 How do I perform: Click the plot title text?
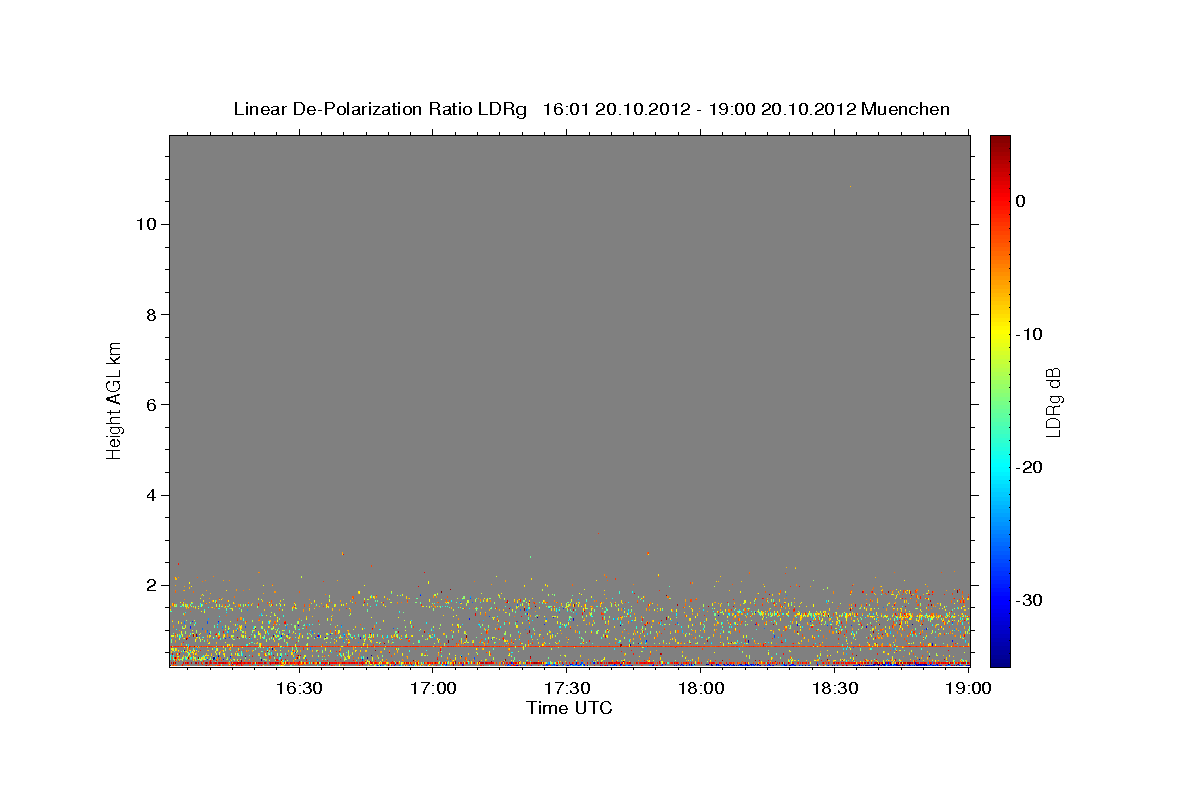pyautogui.click(x=591, y=109)
